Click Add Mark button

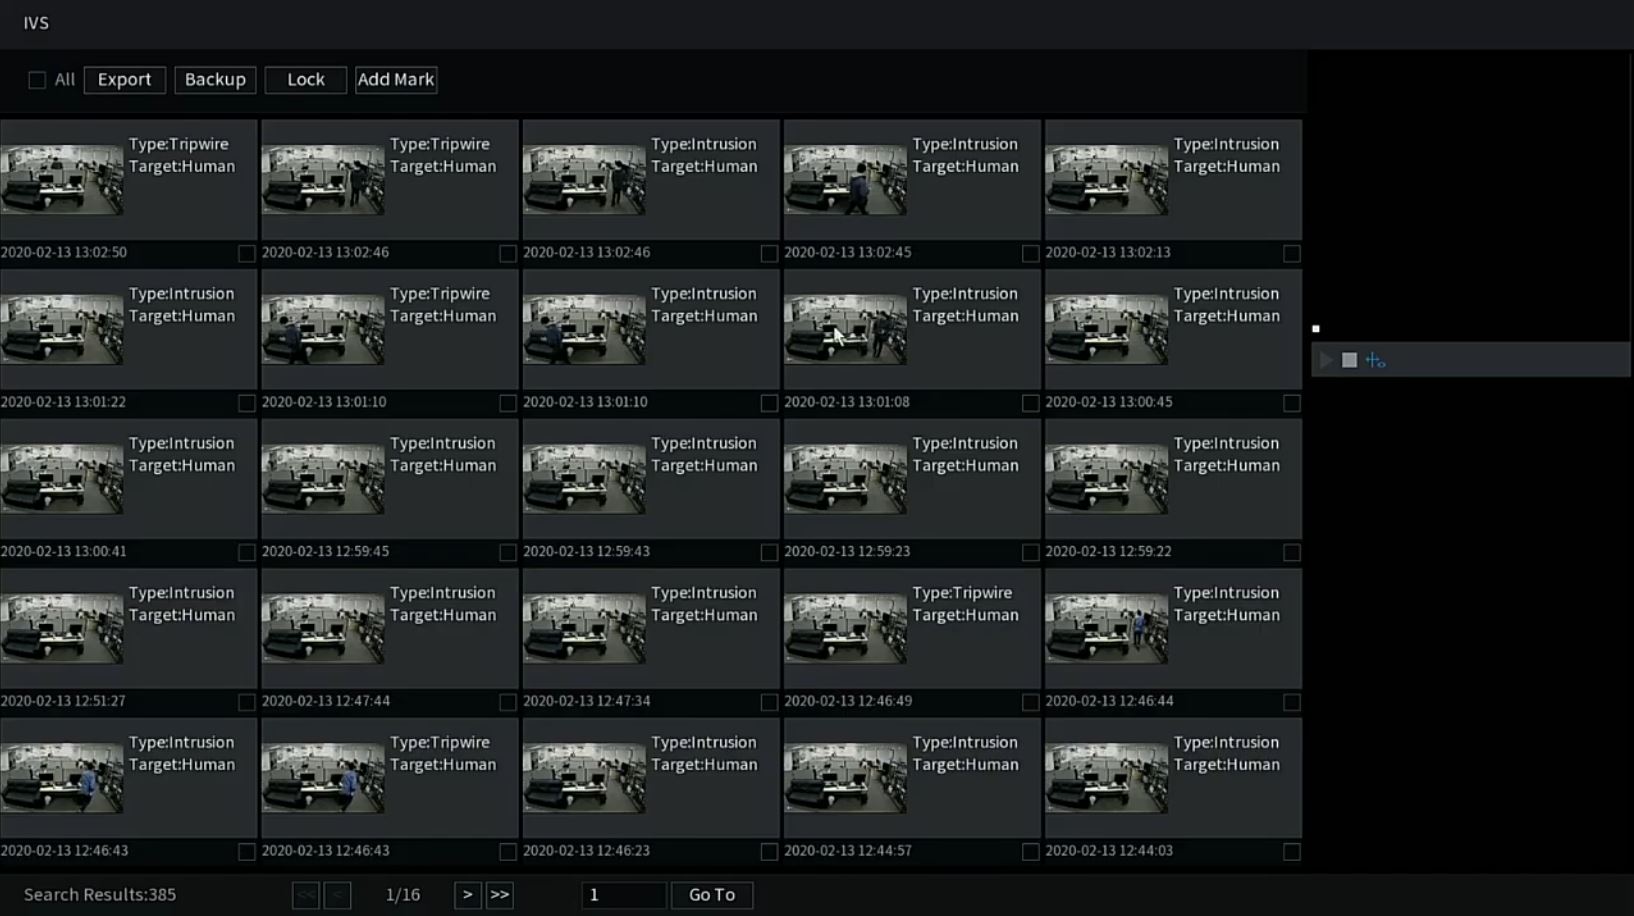tap(396, 80)
